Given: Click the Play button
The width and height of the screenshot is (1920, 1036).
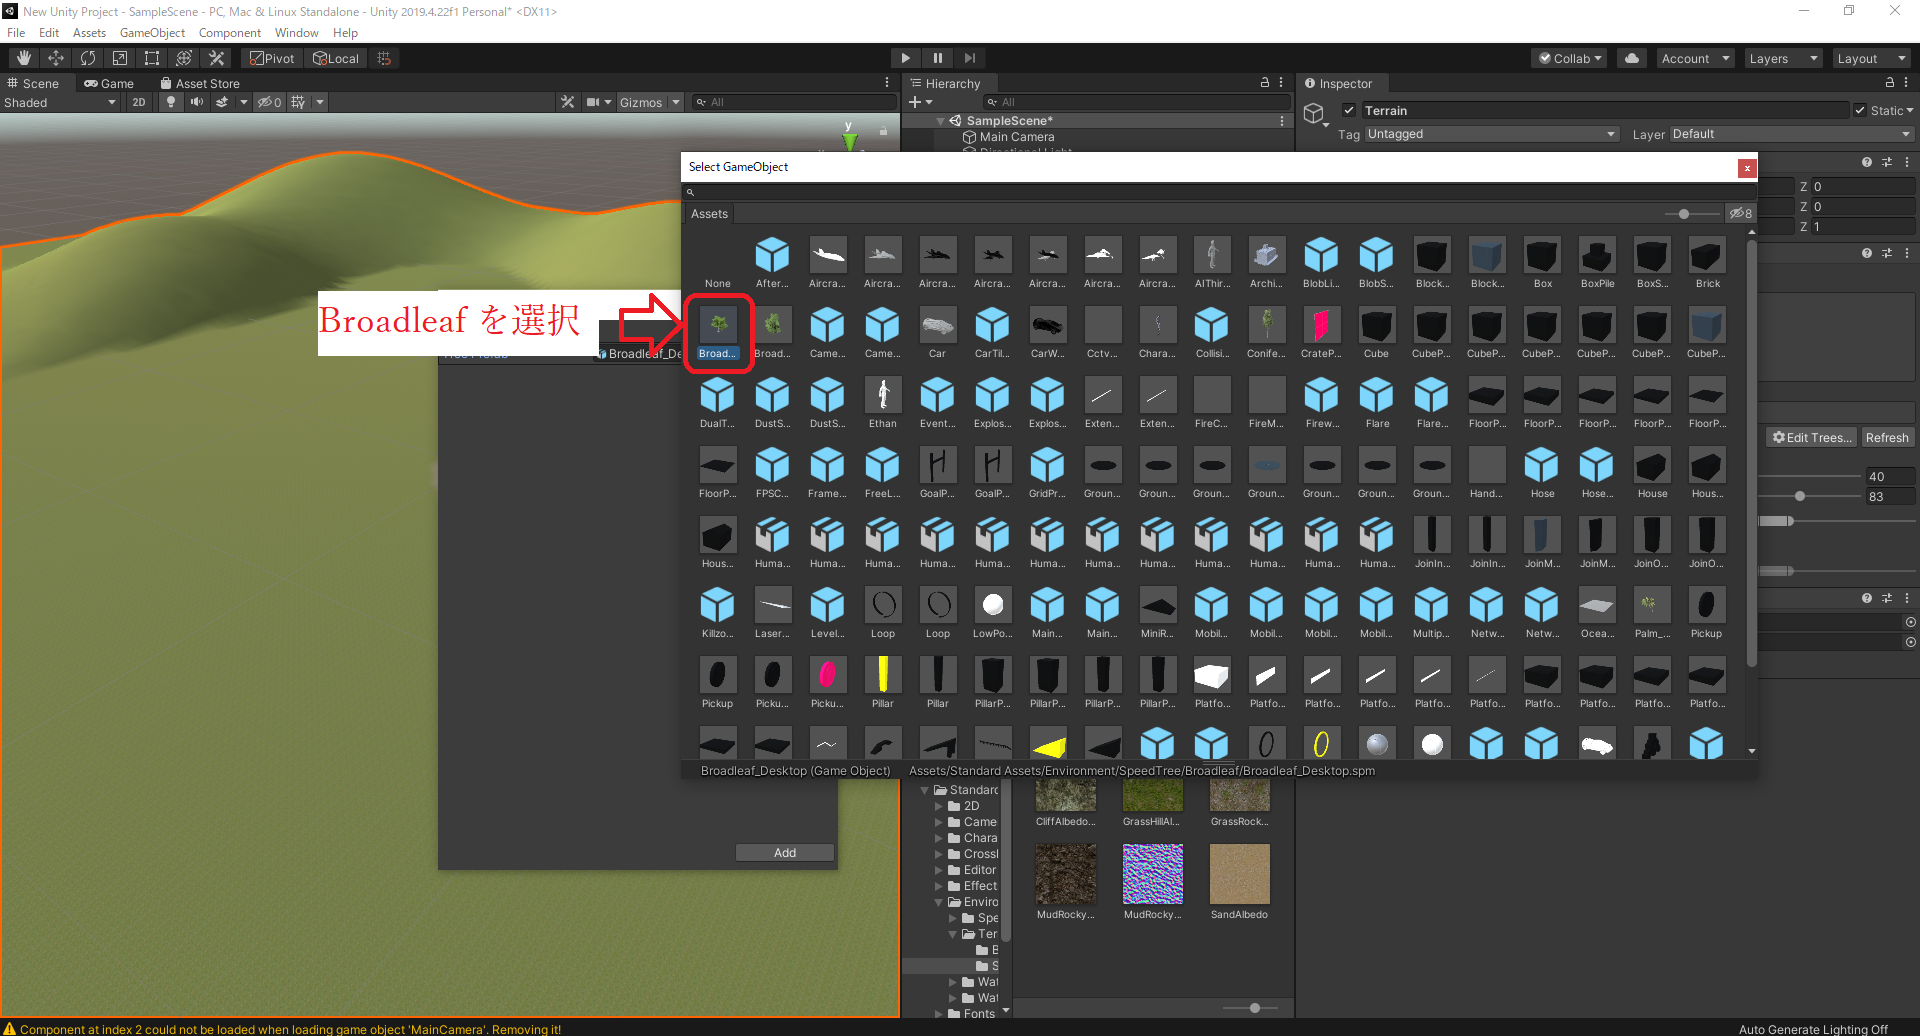Looking at the screenshot, I should click(905, 58).
